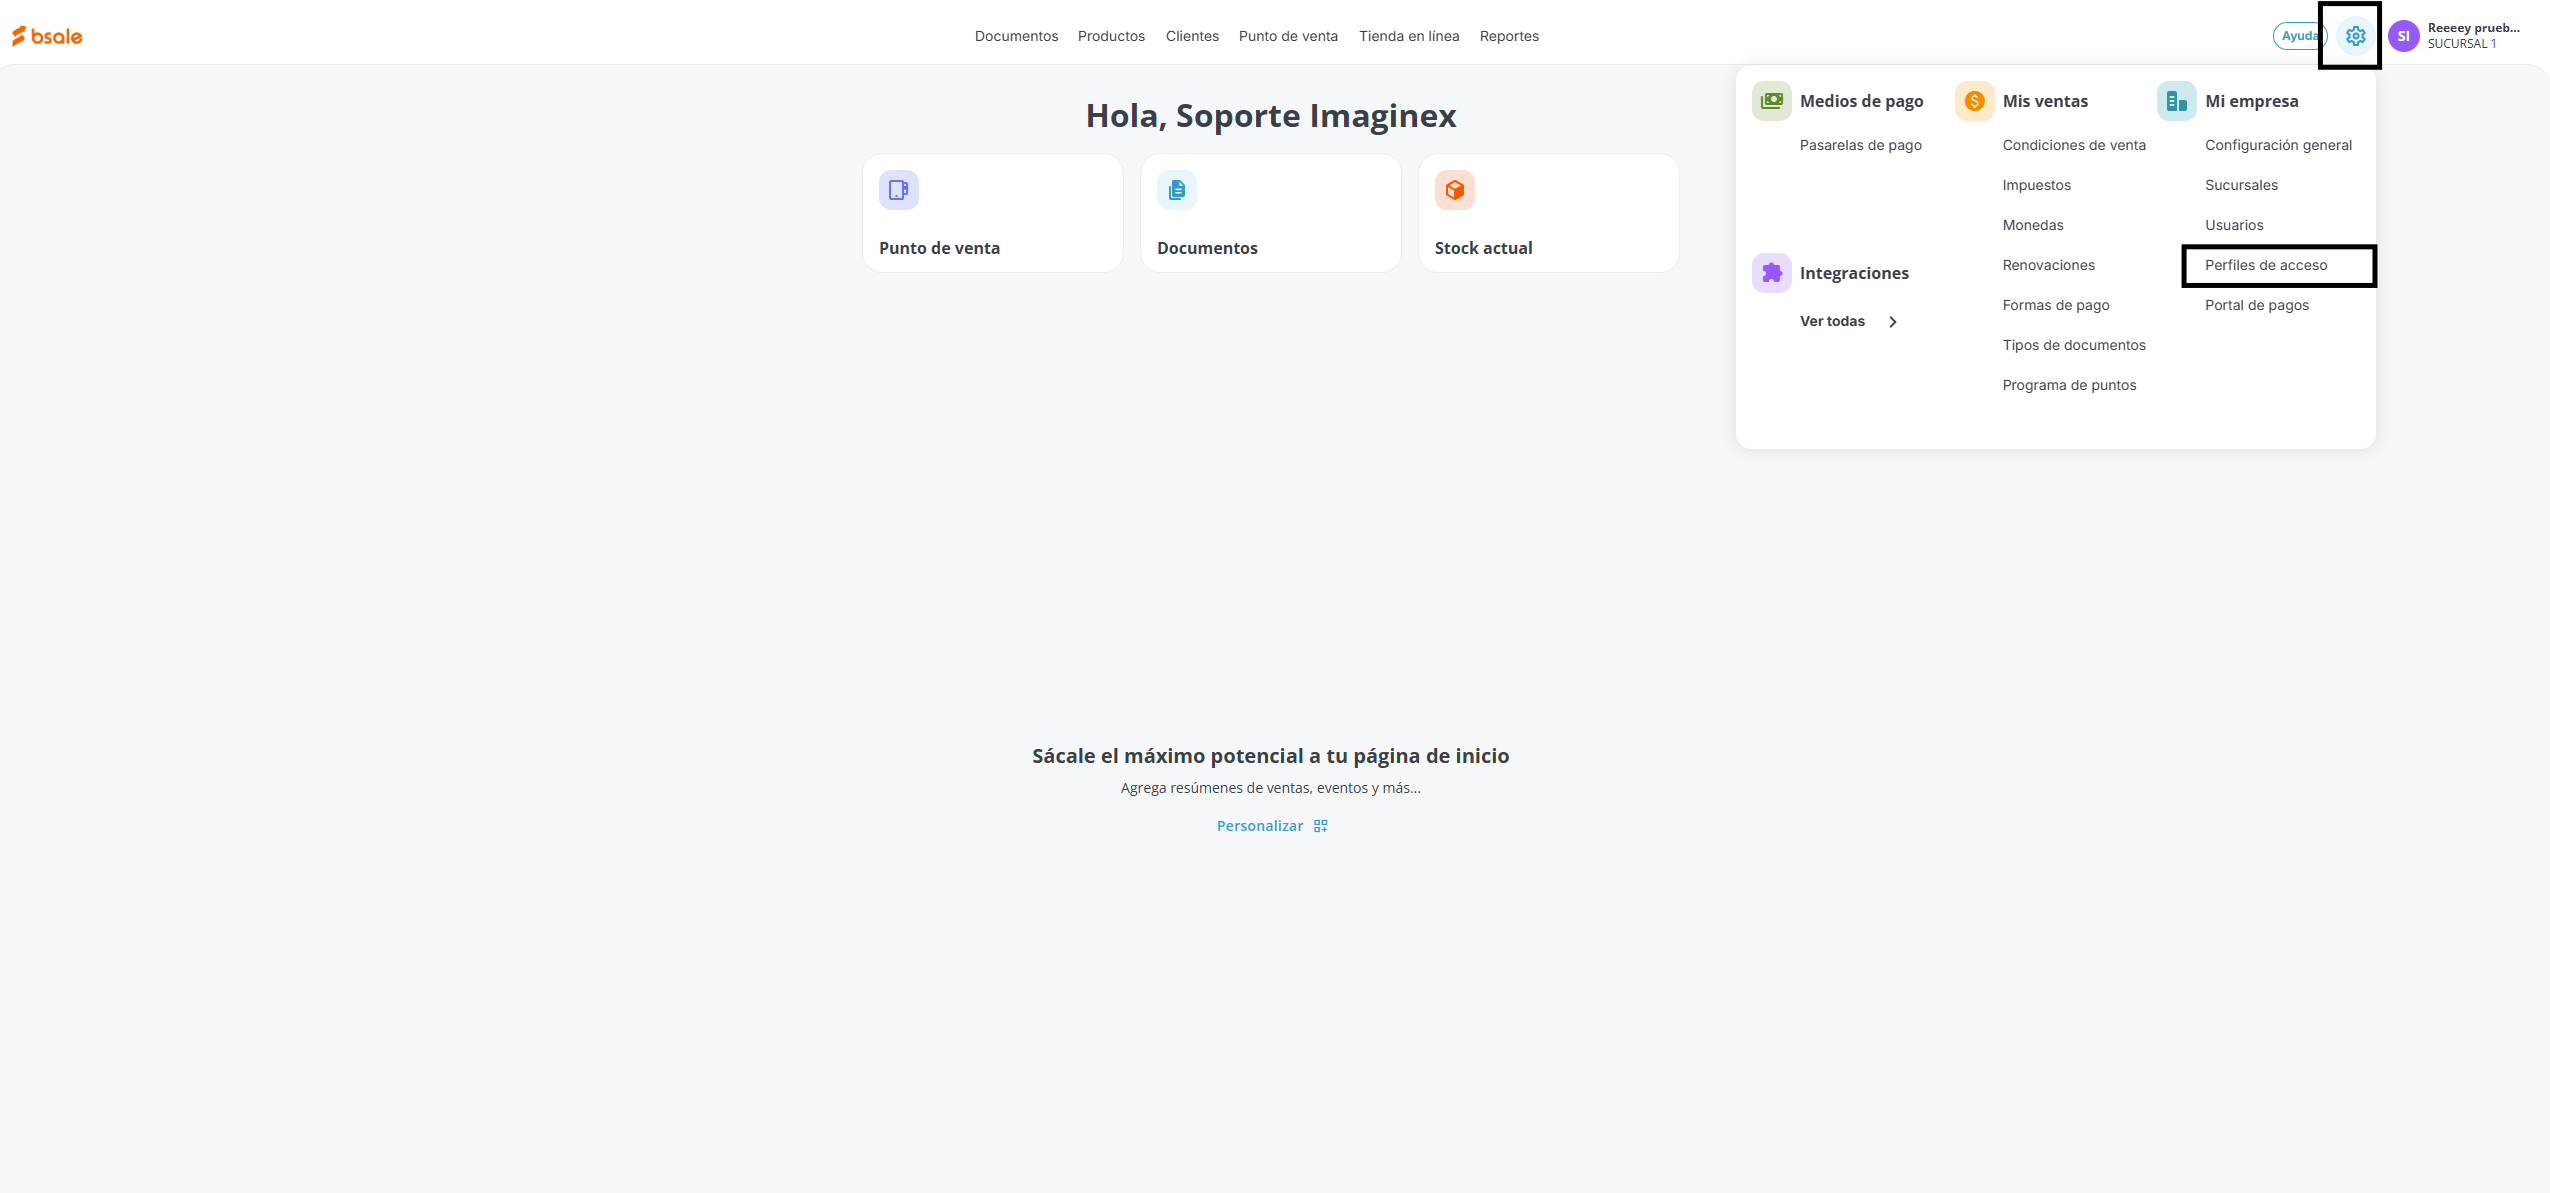Click the purple SI user avatar
Image resolution: width=2550 pixels, height=1193 pixels.
[x=2403, y=36]
